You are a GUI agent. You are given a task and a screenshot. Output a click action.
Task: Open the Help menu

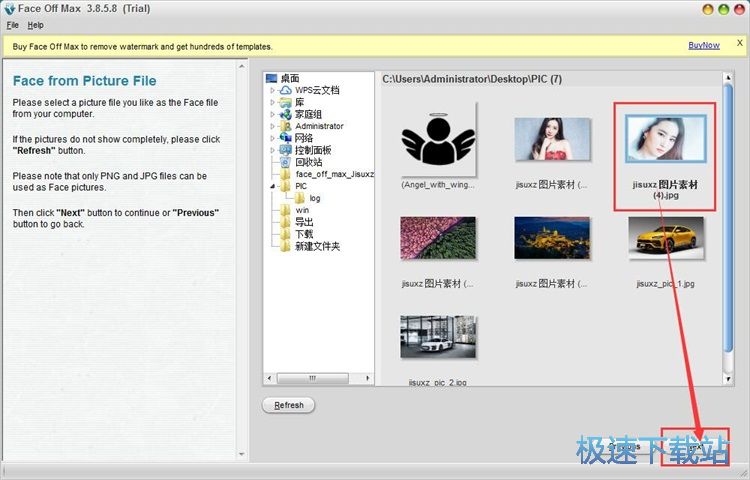tap(35, 25)
